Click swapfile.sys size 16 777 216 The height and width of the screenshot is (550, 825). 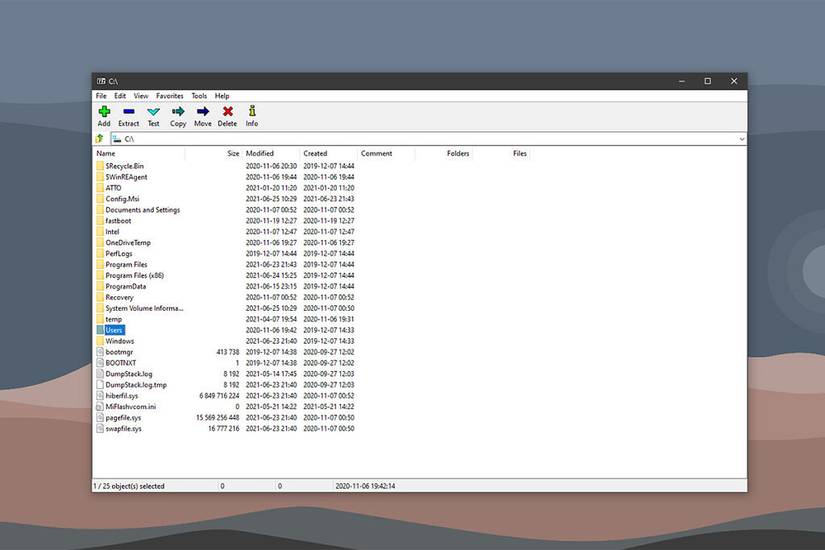pyautogui.click(x=224, y=428)
